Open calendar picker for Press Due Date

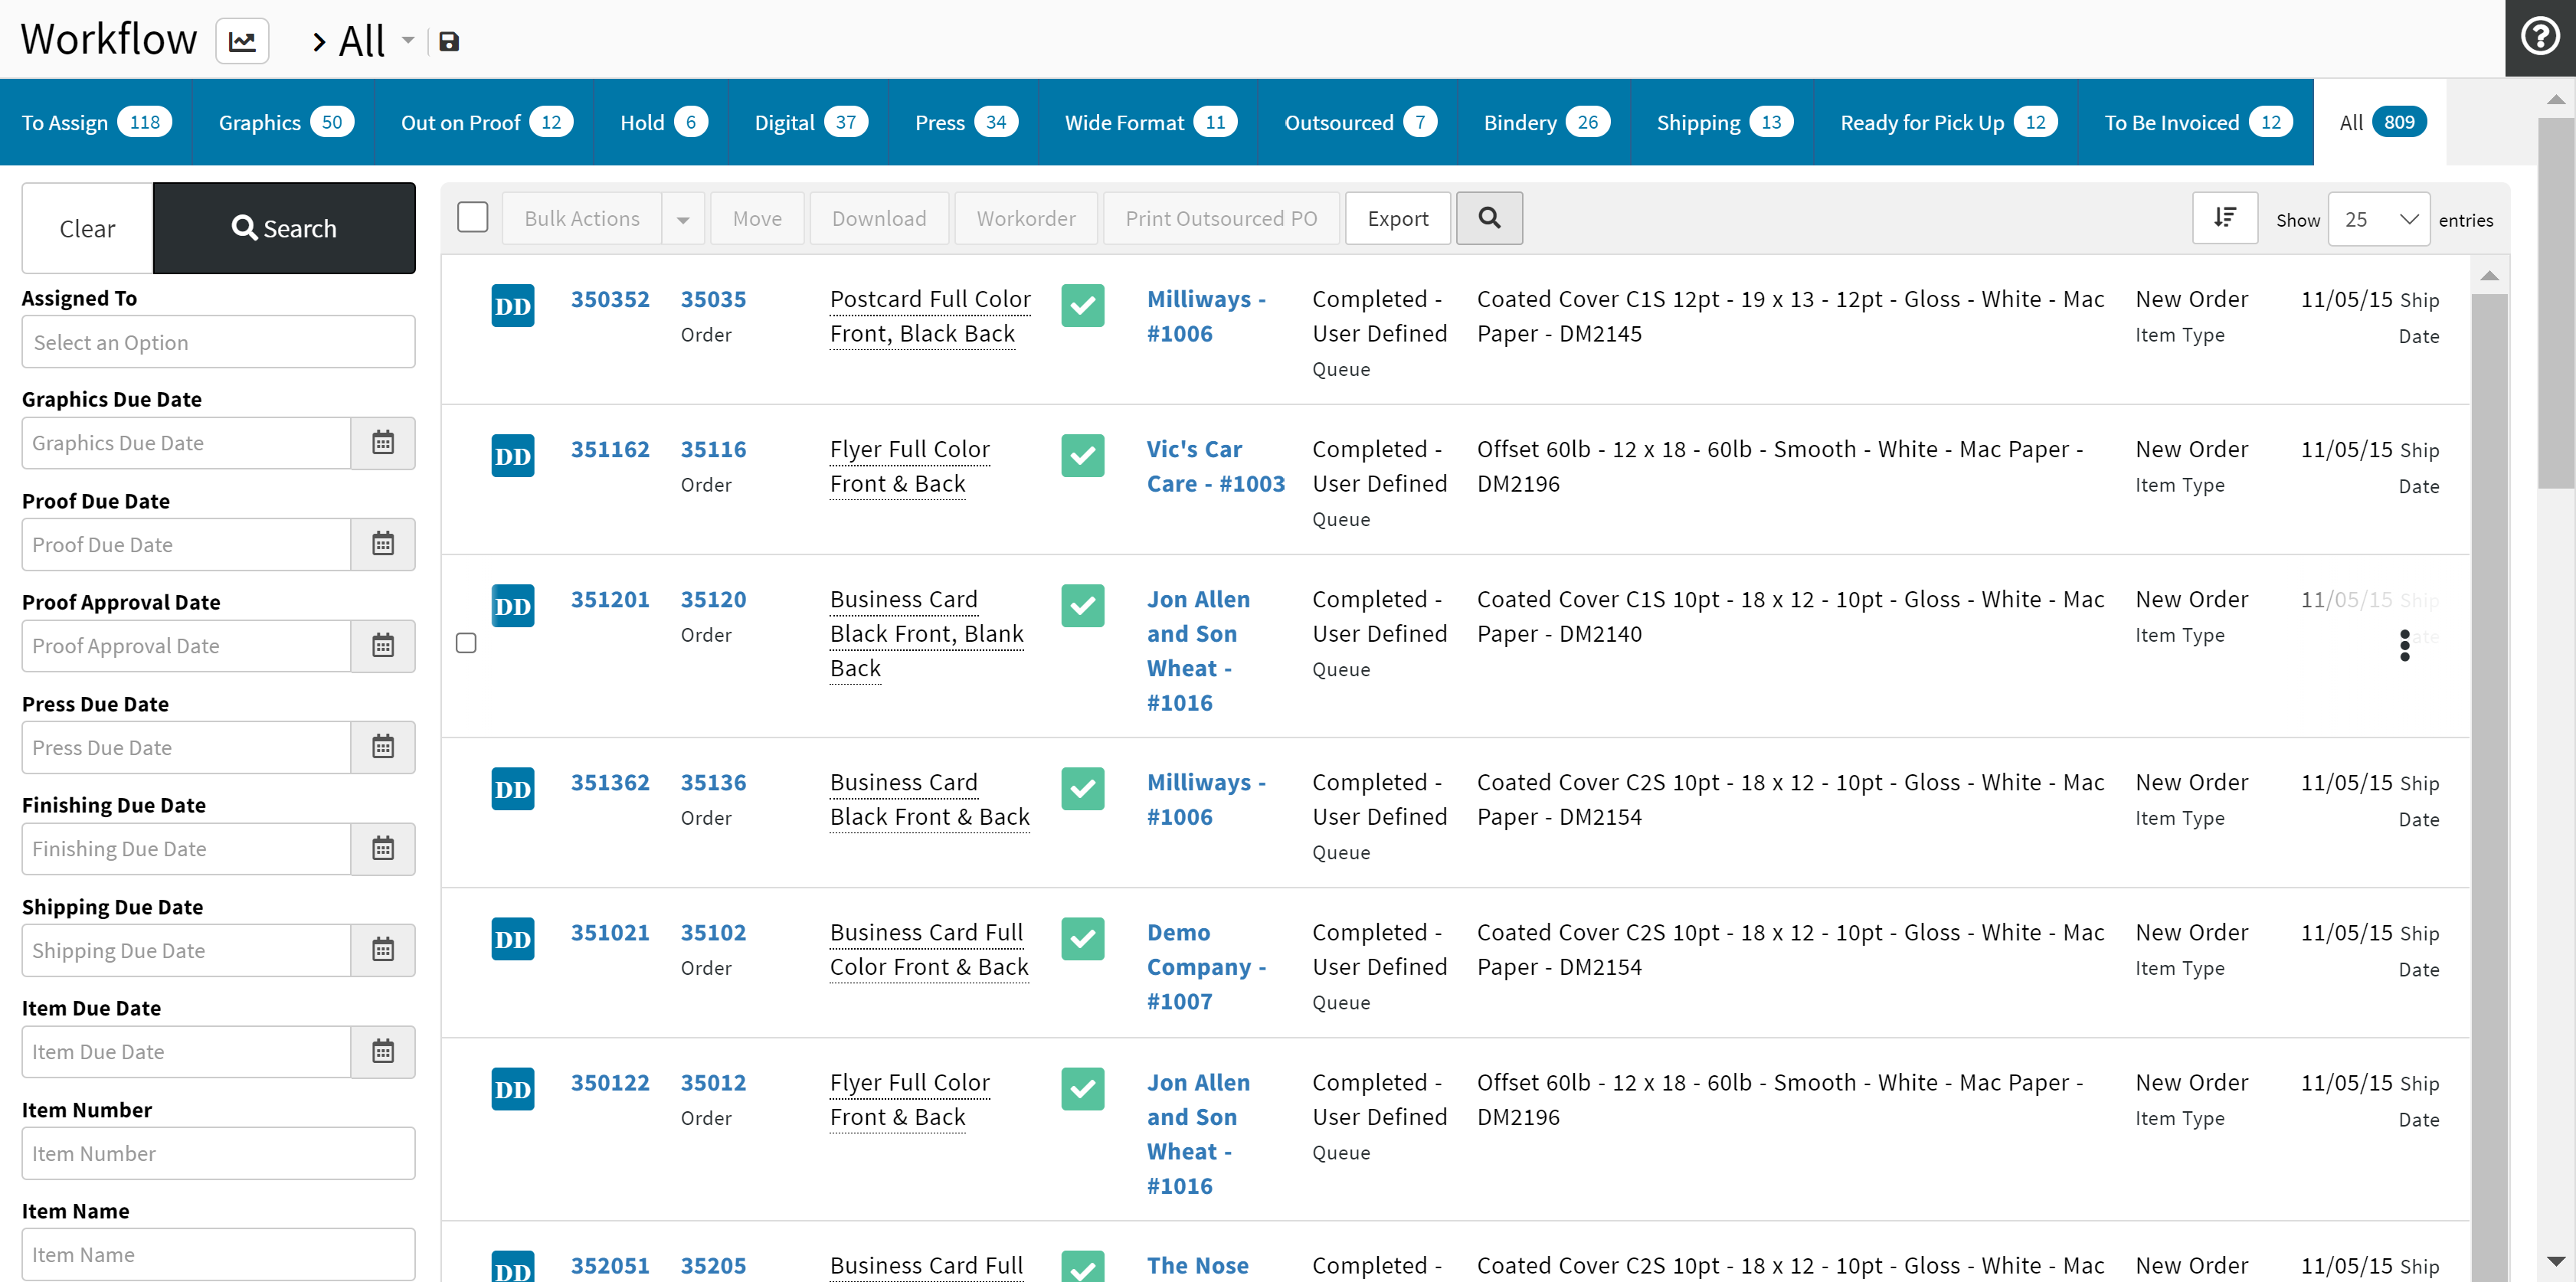[x=383, y=747]
